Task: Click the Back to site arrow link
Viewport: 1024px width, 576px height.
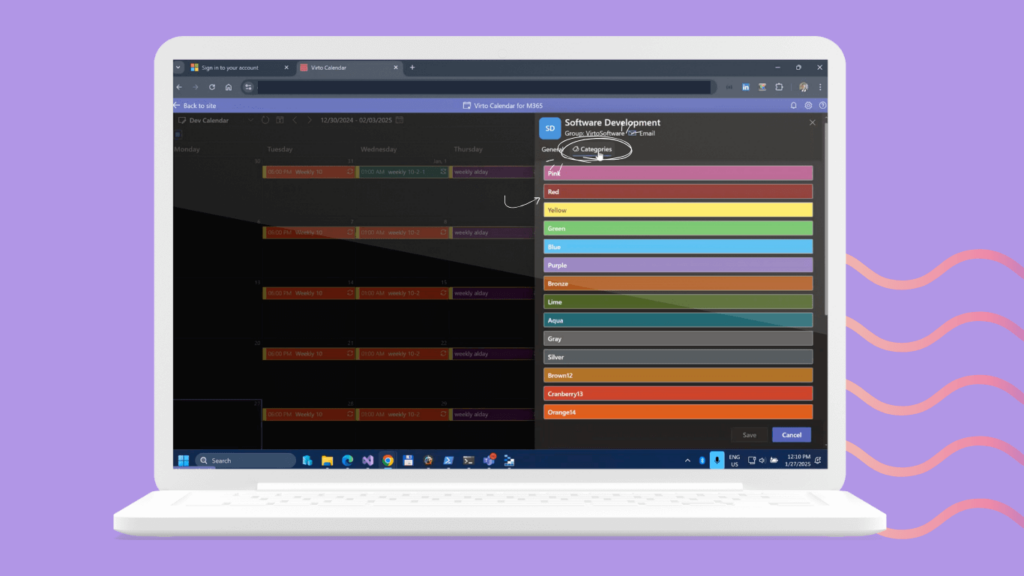Action: pos(196,106)
